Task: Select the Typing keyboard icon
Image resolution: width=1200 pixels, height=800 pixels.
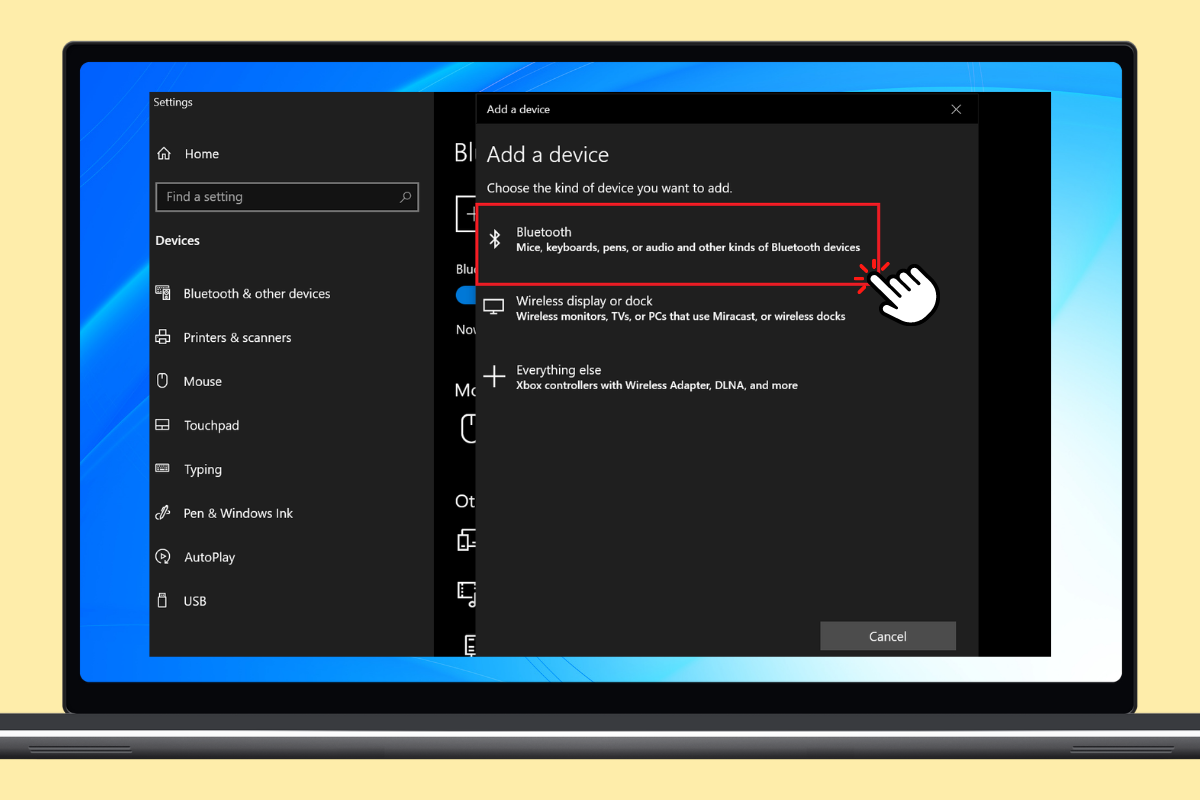Action: point(163,469)
